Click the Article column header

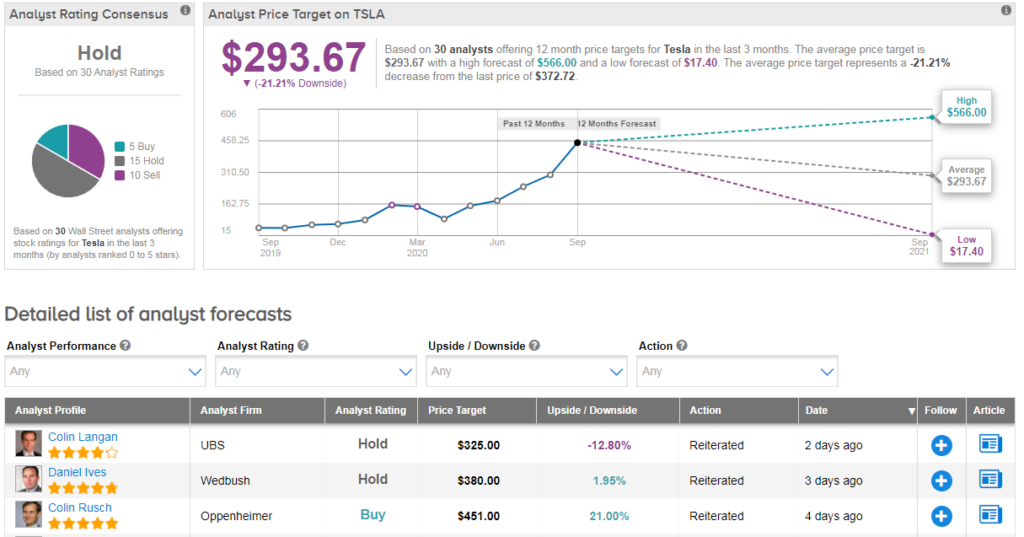(x=989, y=410)
